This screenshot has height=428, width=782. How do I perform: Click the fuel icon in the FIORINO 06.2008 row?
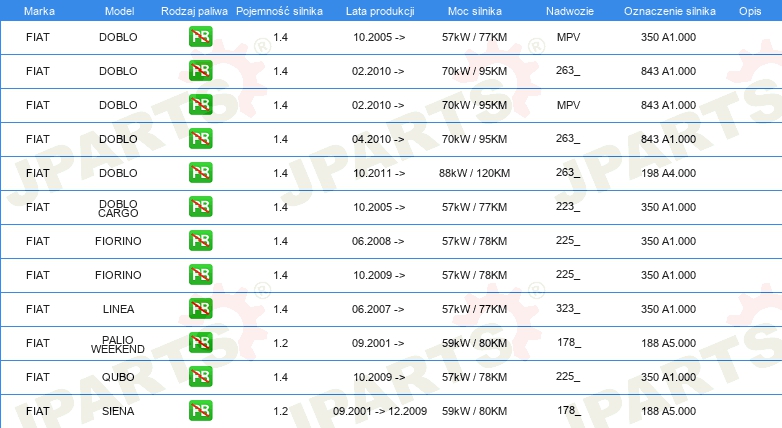tap(200, 240)
